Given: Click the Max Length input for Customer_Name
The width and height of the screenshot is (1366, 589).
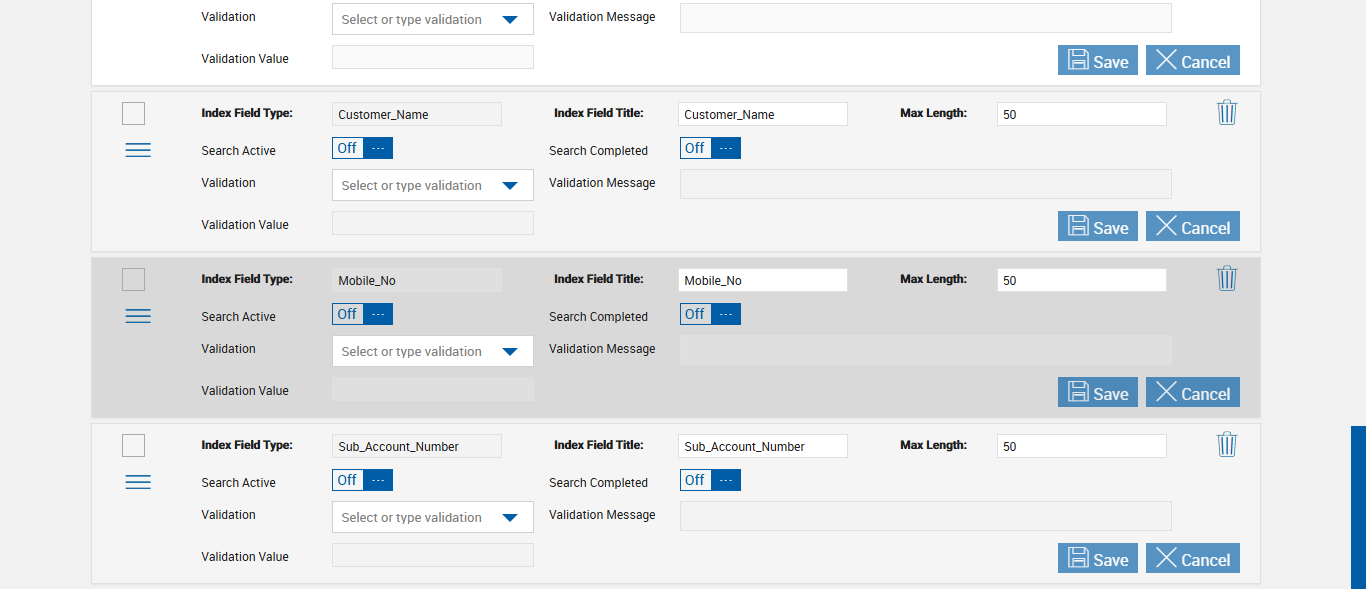Looking at the screenshot, I should [1081, 114].
